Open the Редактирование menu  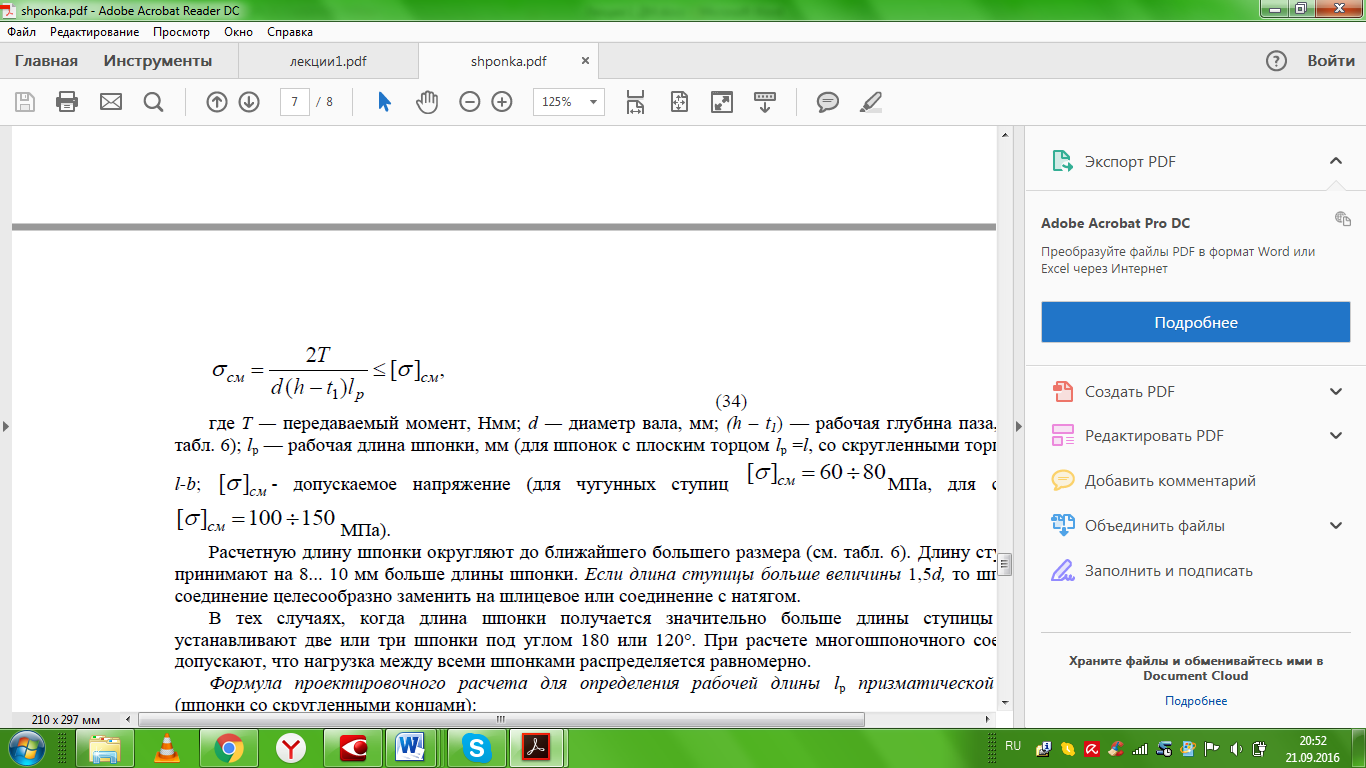(94, 32)
